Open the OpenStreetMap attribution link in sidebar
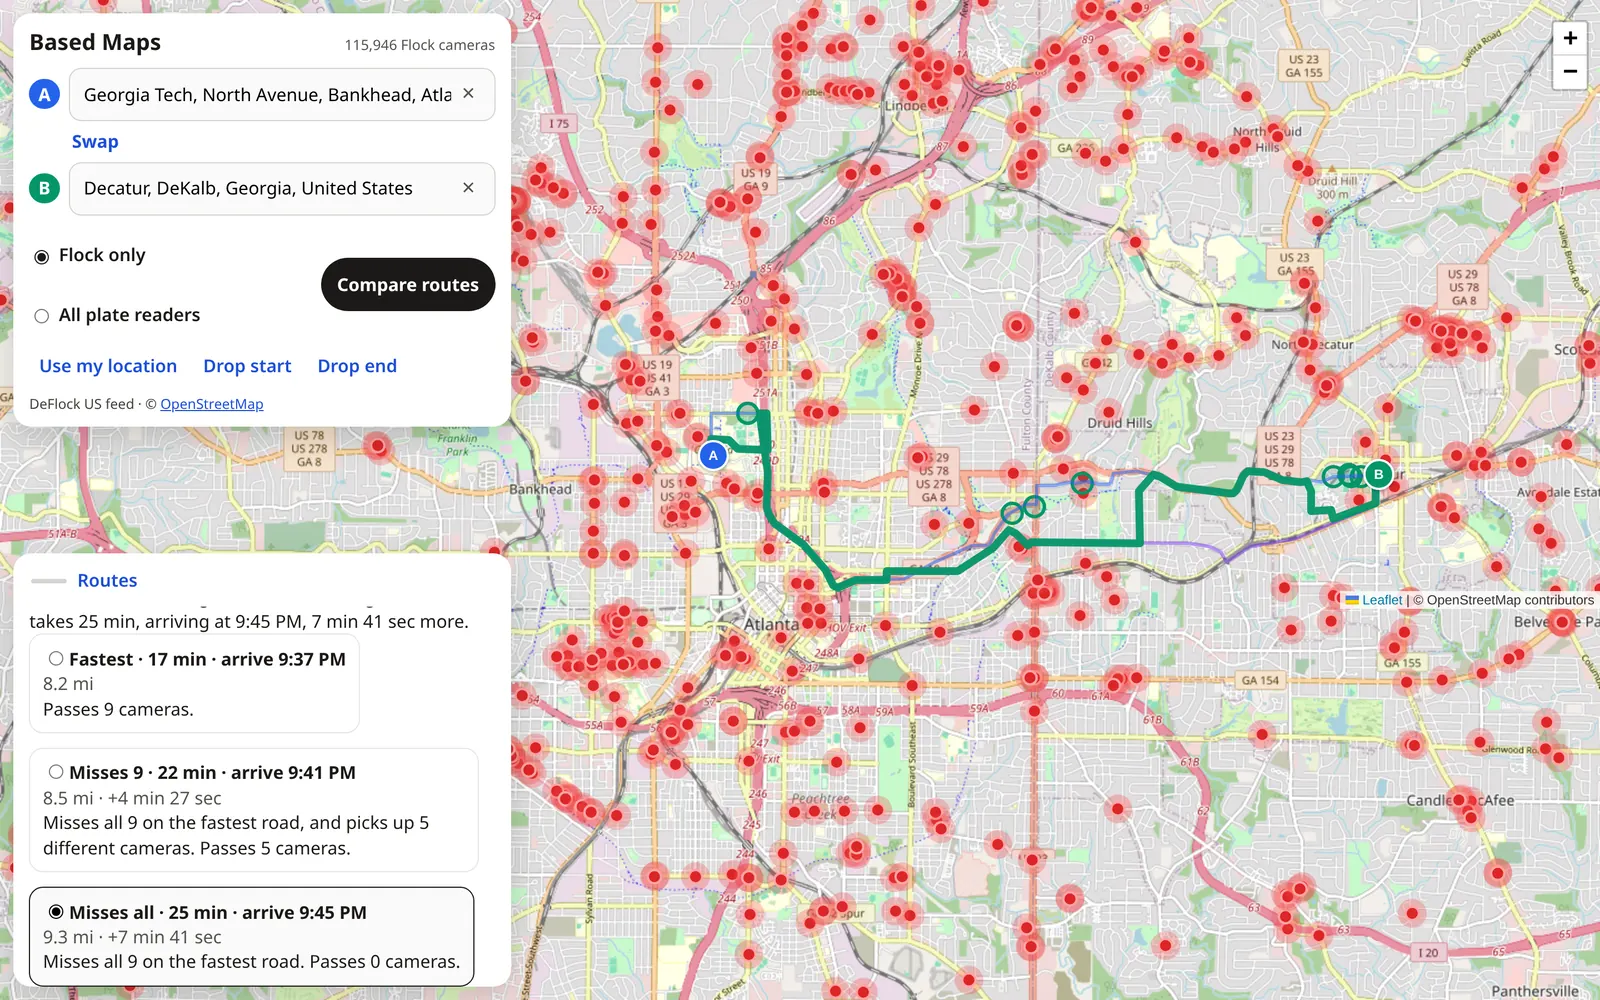 point(212,404)
